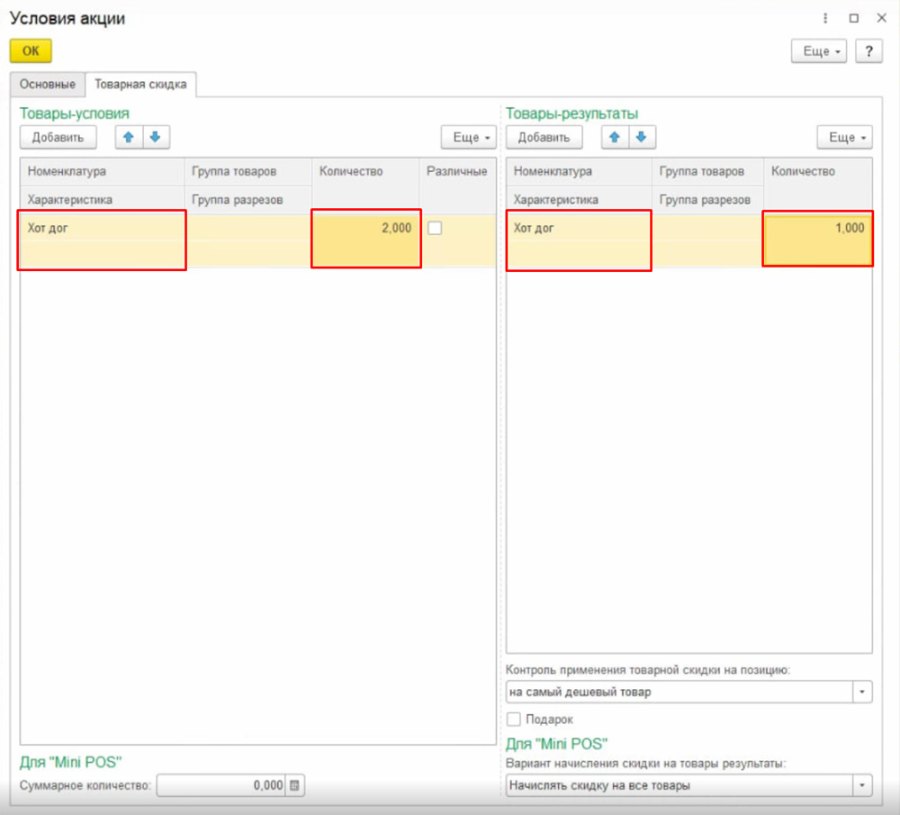Click the Суммарное количество input field
Image resolution: width=900 pixels, height=815 pixels.
point(222,785)
